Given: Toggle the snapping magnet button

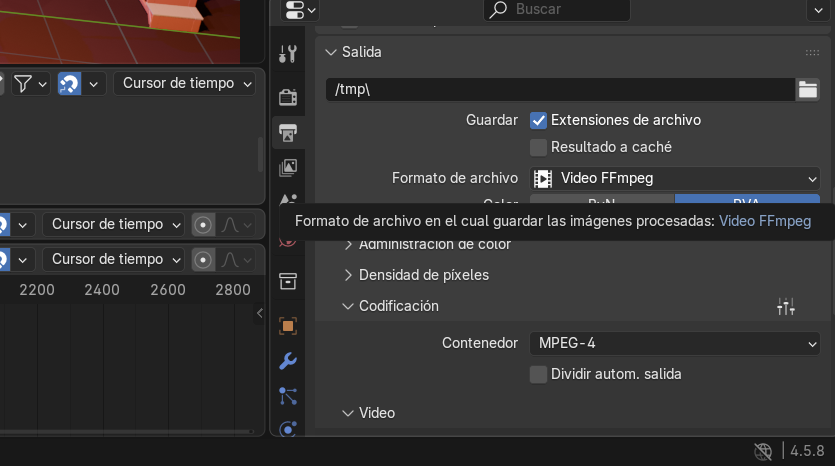Looking at the screenshot, I should click(x=69, y=84).
